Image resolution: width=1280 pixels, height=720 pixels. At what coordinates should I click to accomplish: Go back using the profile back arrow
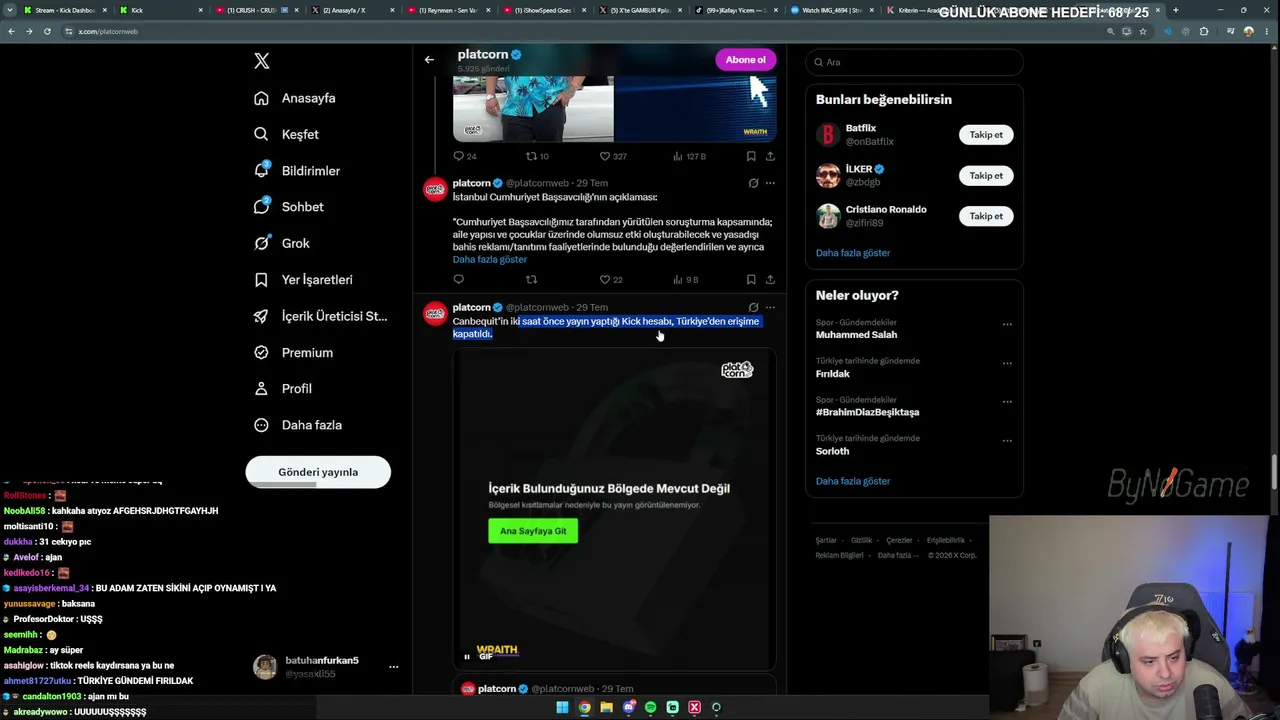tap(429, 60)
